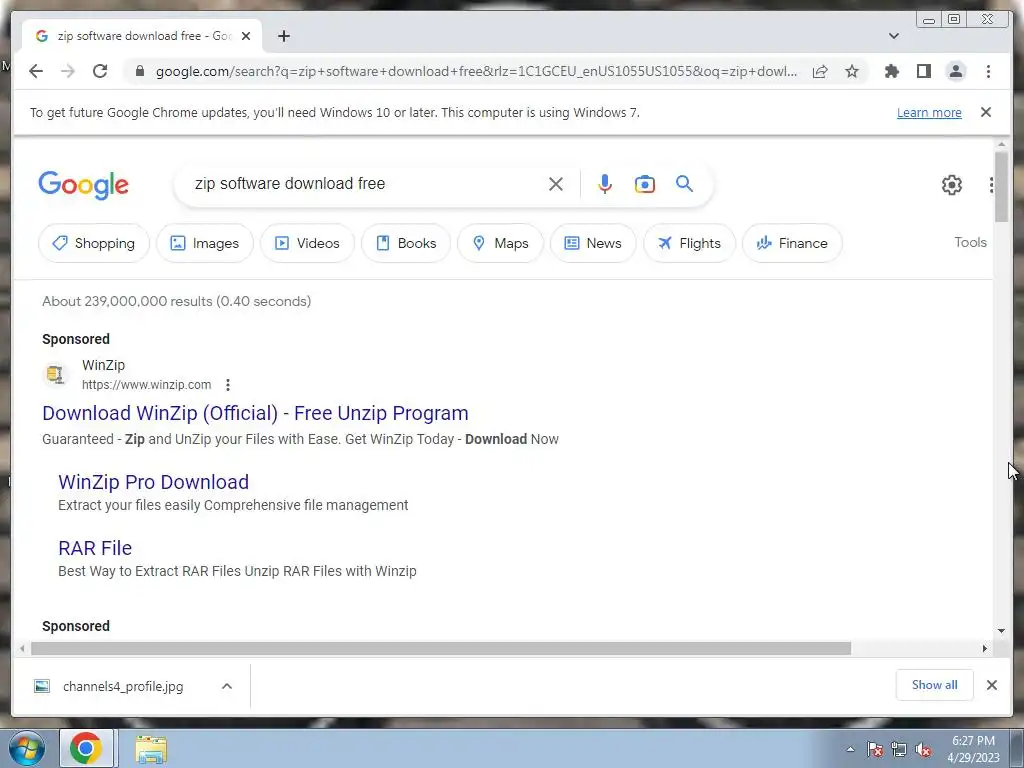The height and width of the screenshot is (768, 1024).
Task: Bookmark this tab with the star
Action: coord(852,71)
